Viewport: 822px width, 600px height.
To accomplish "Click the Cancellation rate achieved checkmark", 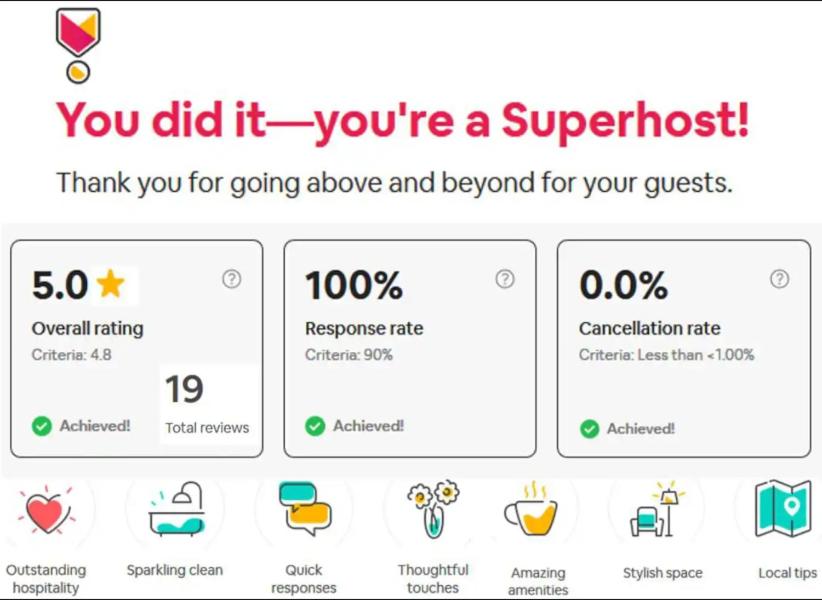I will 589,429.
